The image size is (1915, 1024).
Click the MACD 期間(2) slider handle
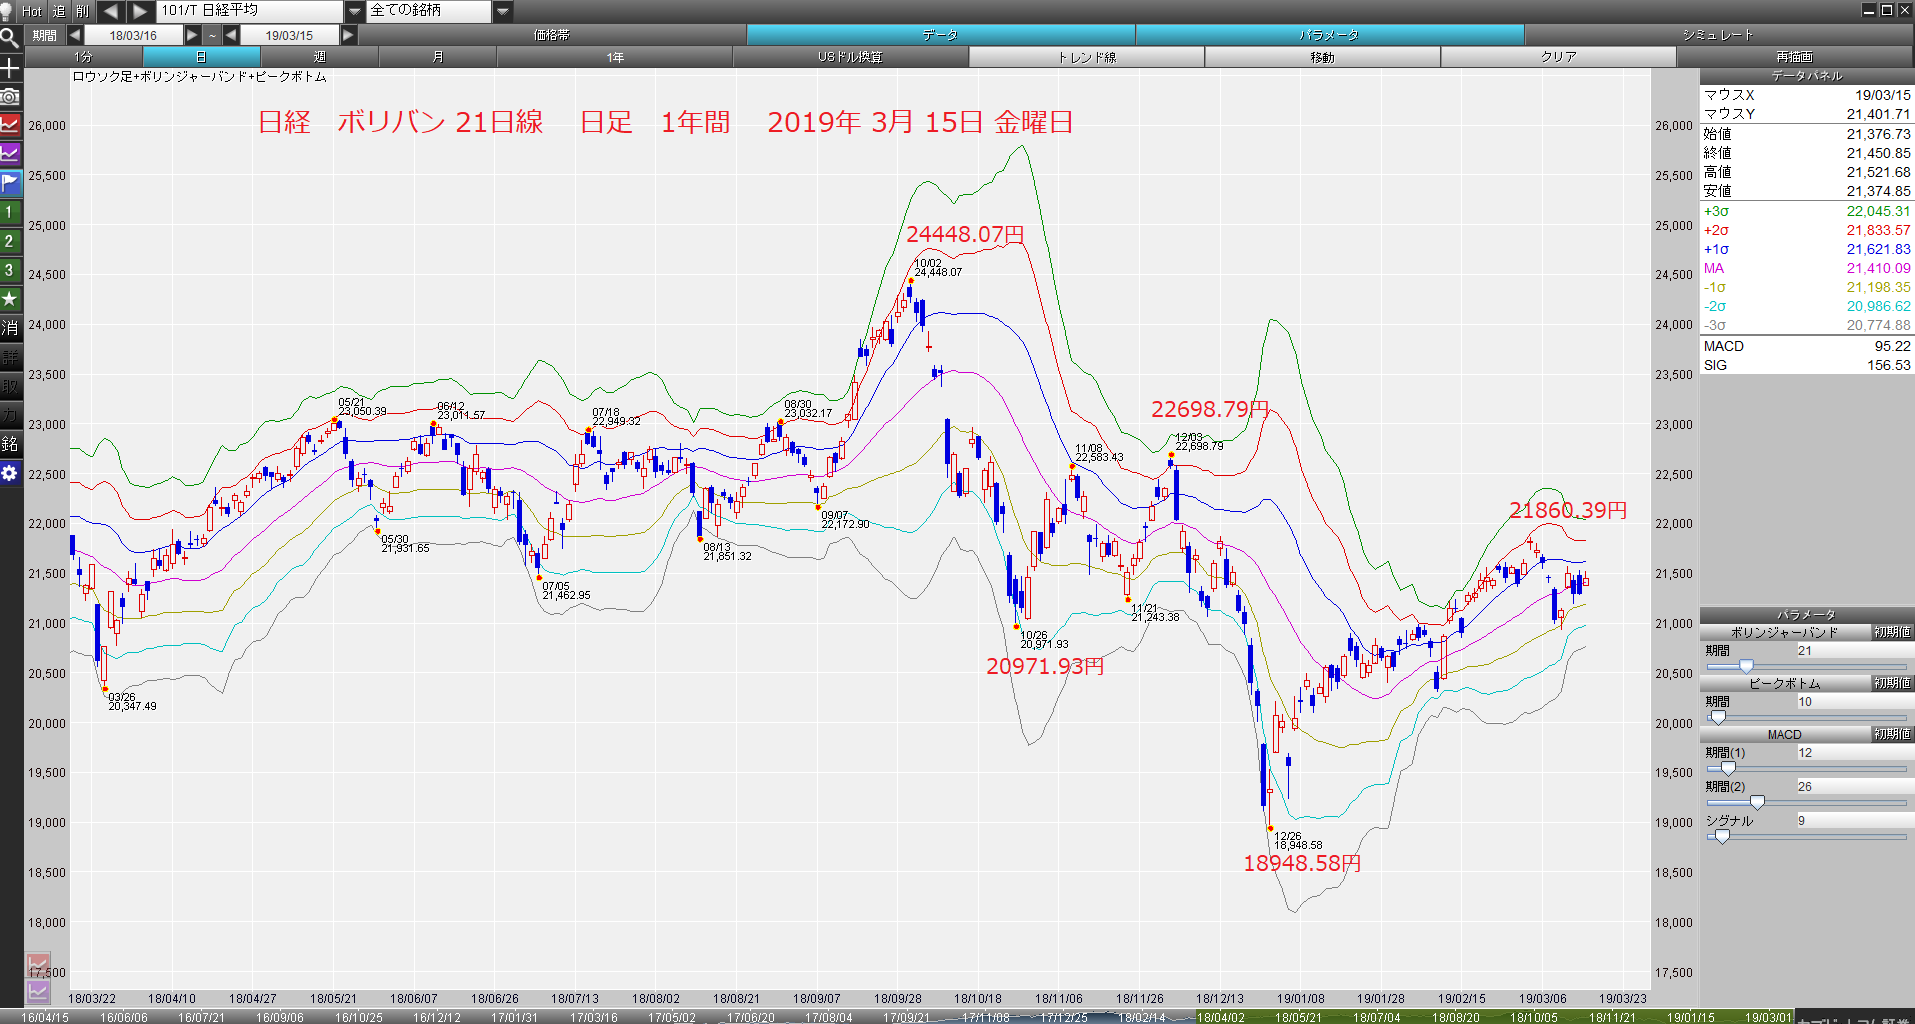[1757, 803]
